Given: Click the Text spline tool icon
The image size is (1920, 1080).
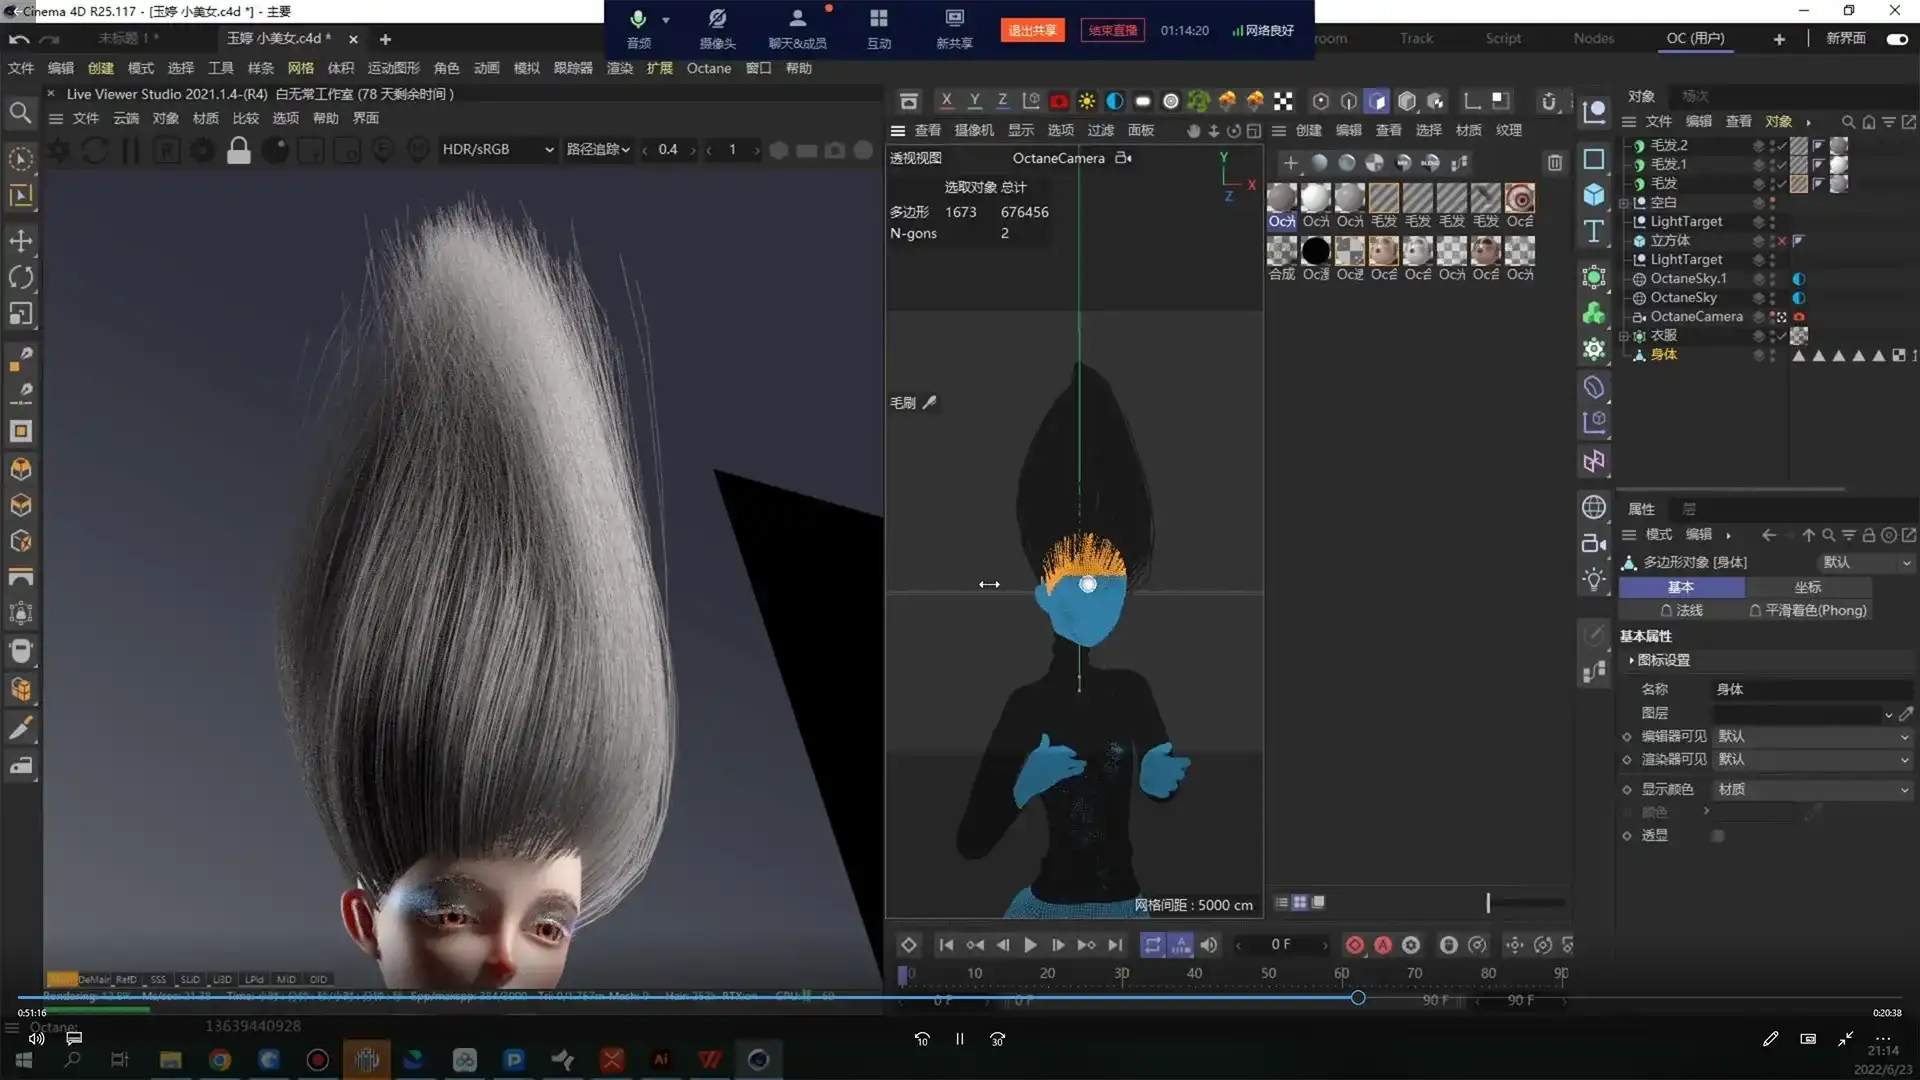Looking at the screenshot, I should coord(1594,232).
